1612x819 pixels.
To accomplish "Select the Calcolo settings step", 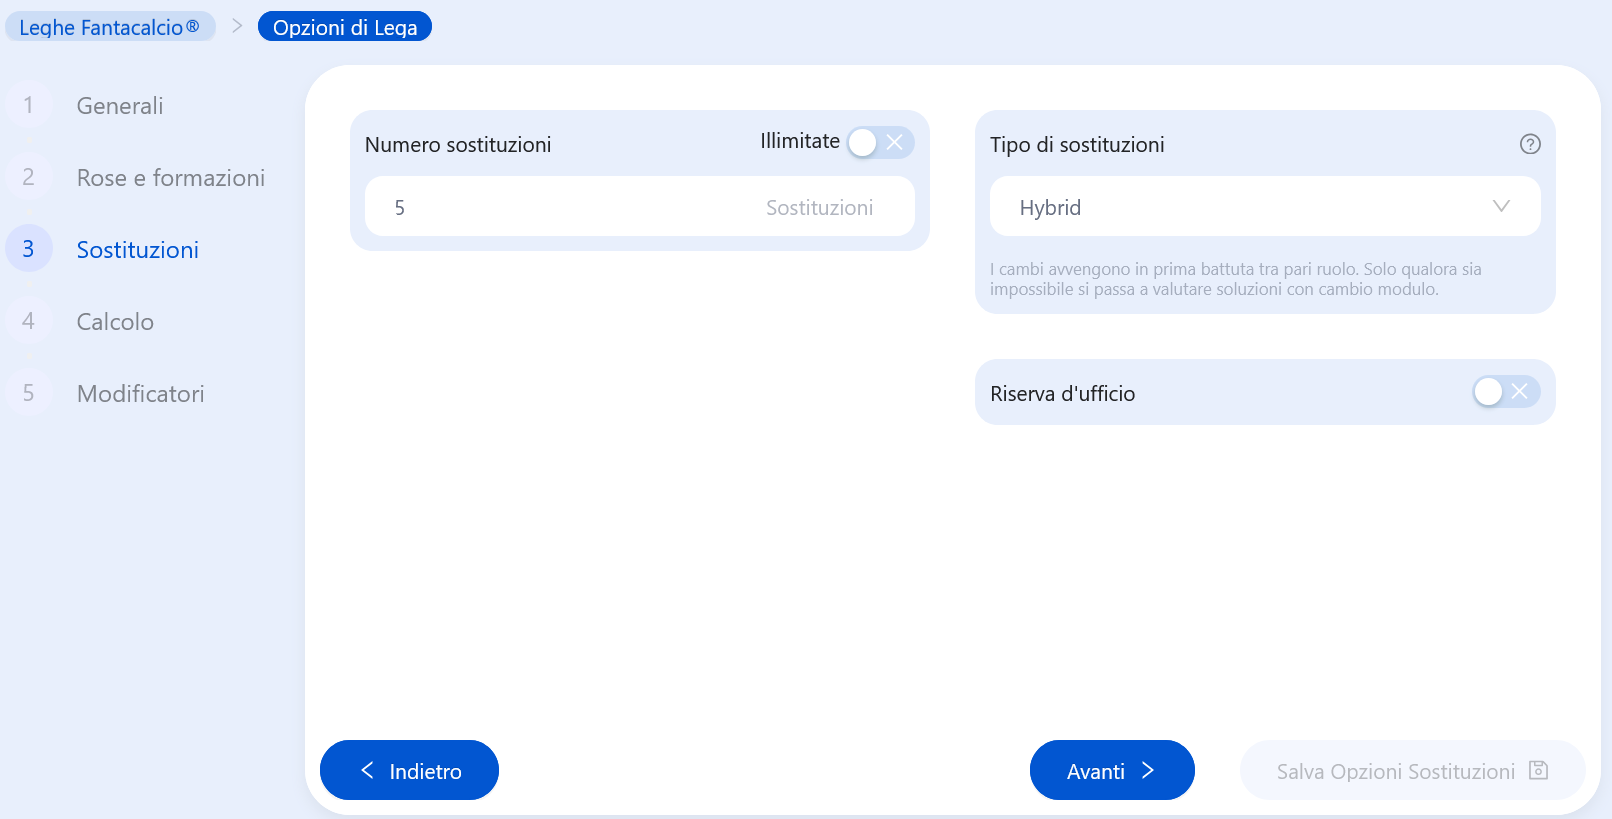I will [x=115, y=322].
